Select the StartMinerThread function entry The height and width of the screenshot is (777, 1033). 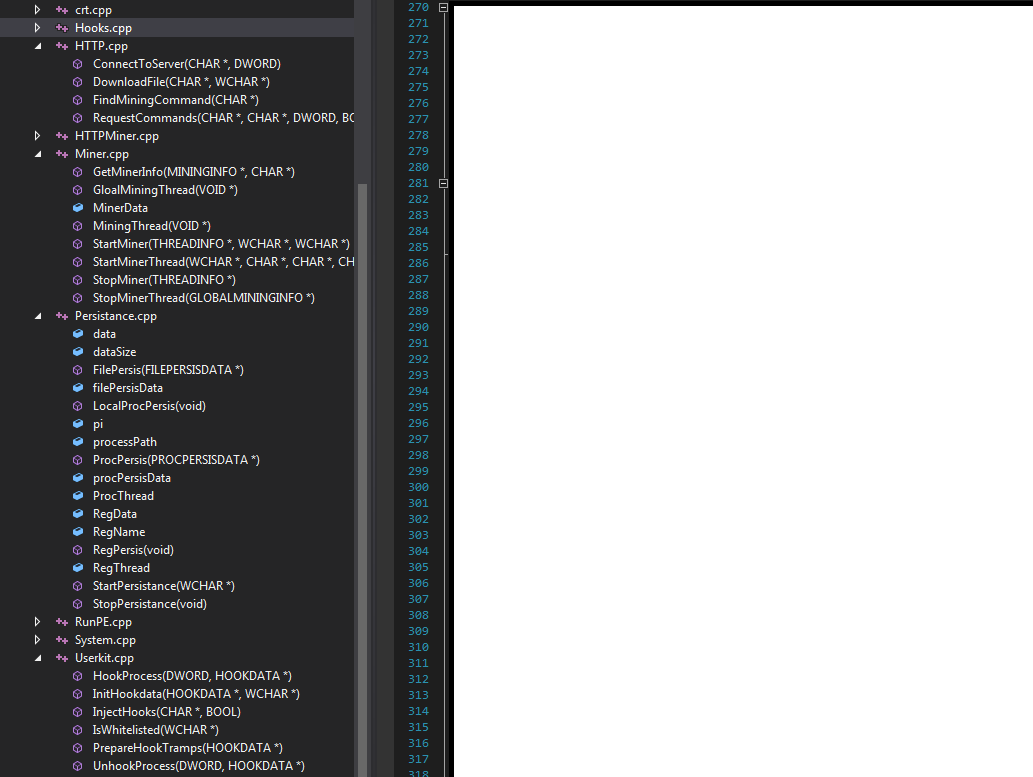[x=223, y=262]
